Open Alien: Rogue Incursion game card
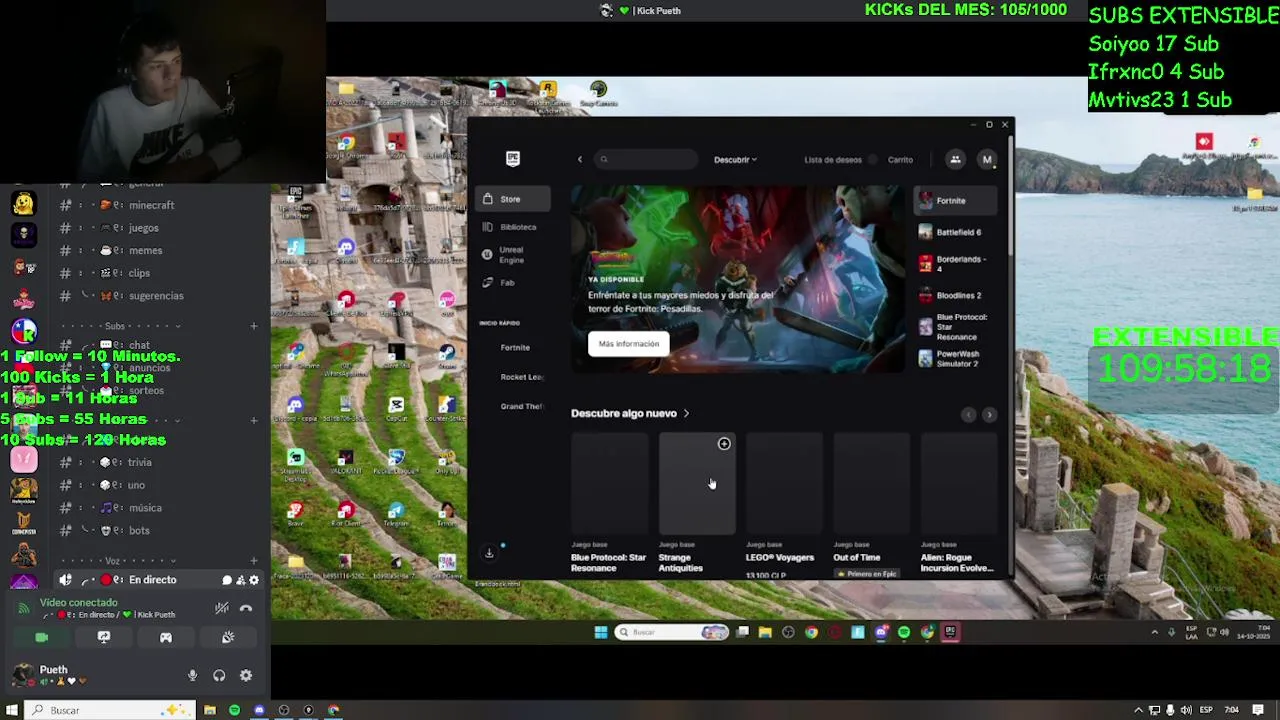Image resolution: width=1280 pixels, height=720 pixels. (958, 506)
